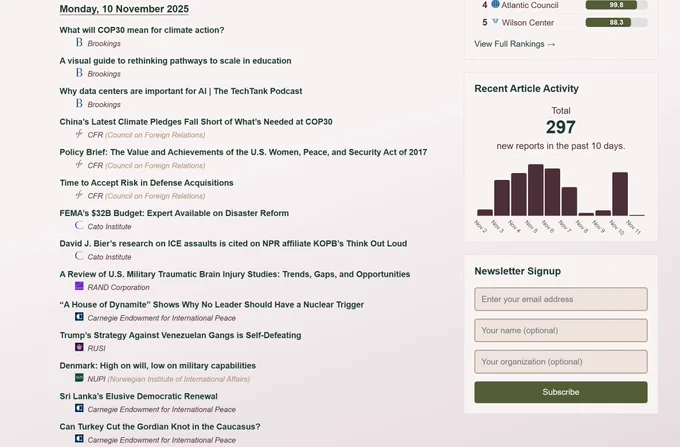Click Wilson Center 88.3 score bar
The width and height of the screenshot is (680, 447).
616,23
